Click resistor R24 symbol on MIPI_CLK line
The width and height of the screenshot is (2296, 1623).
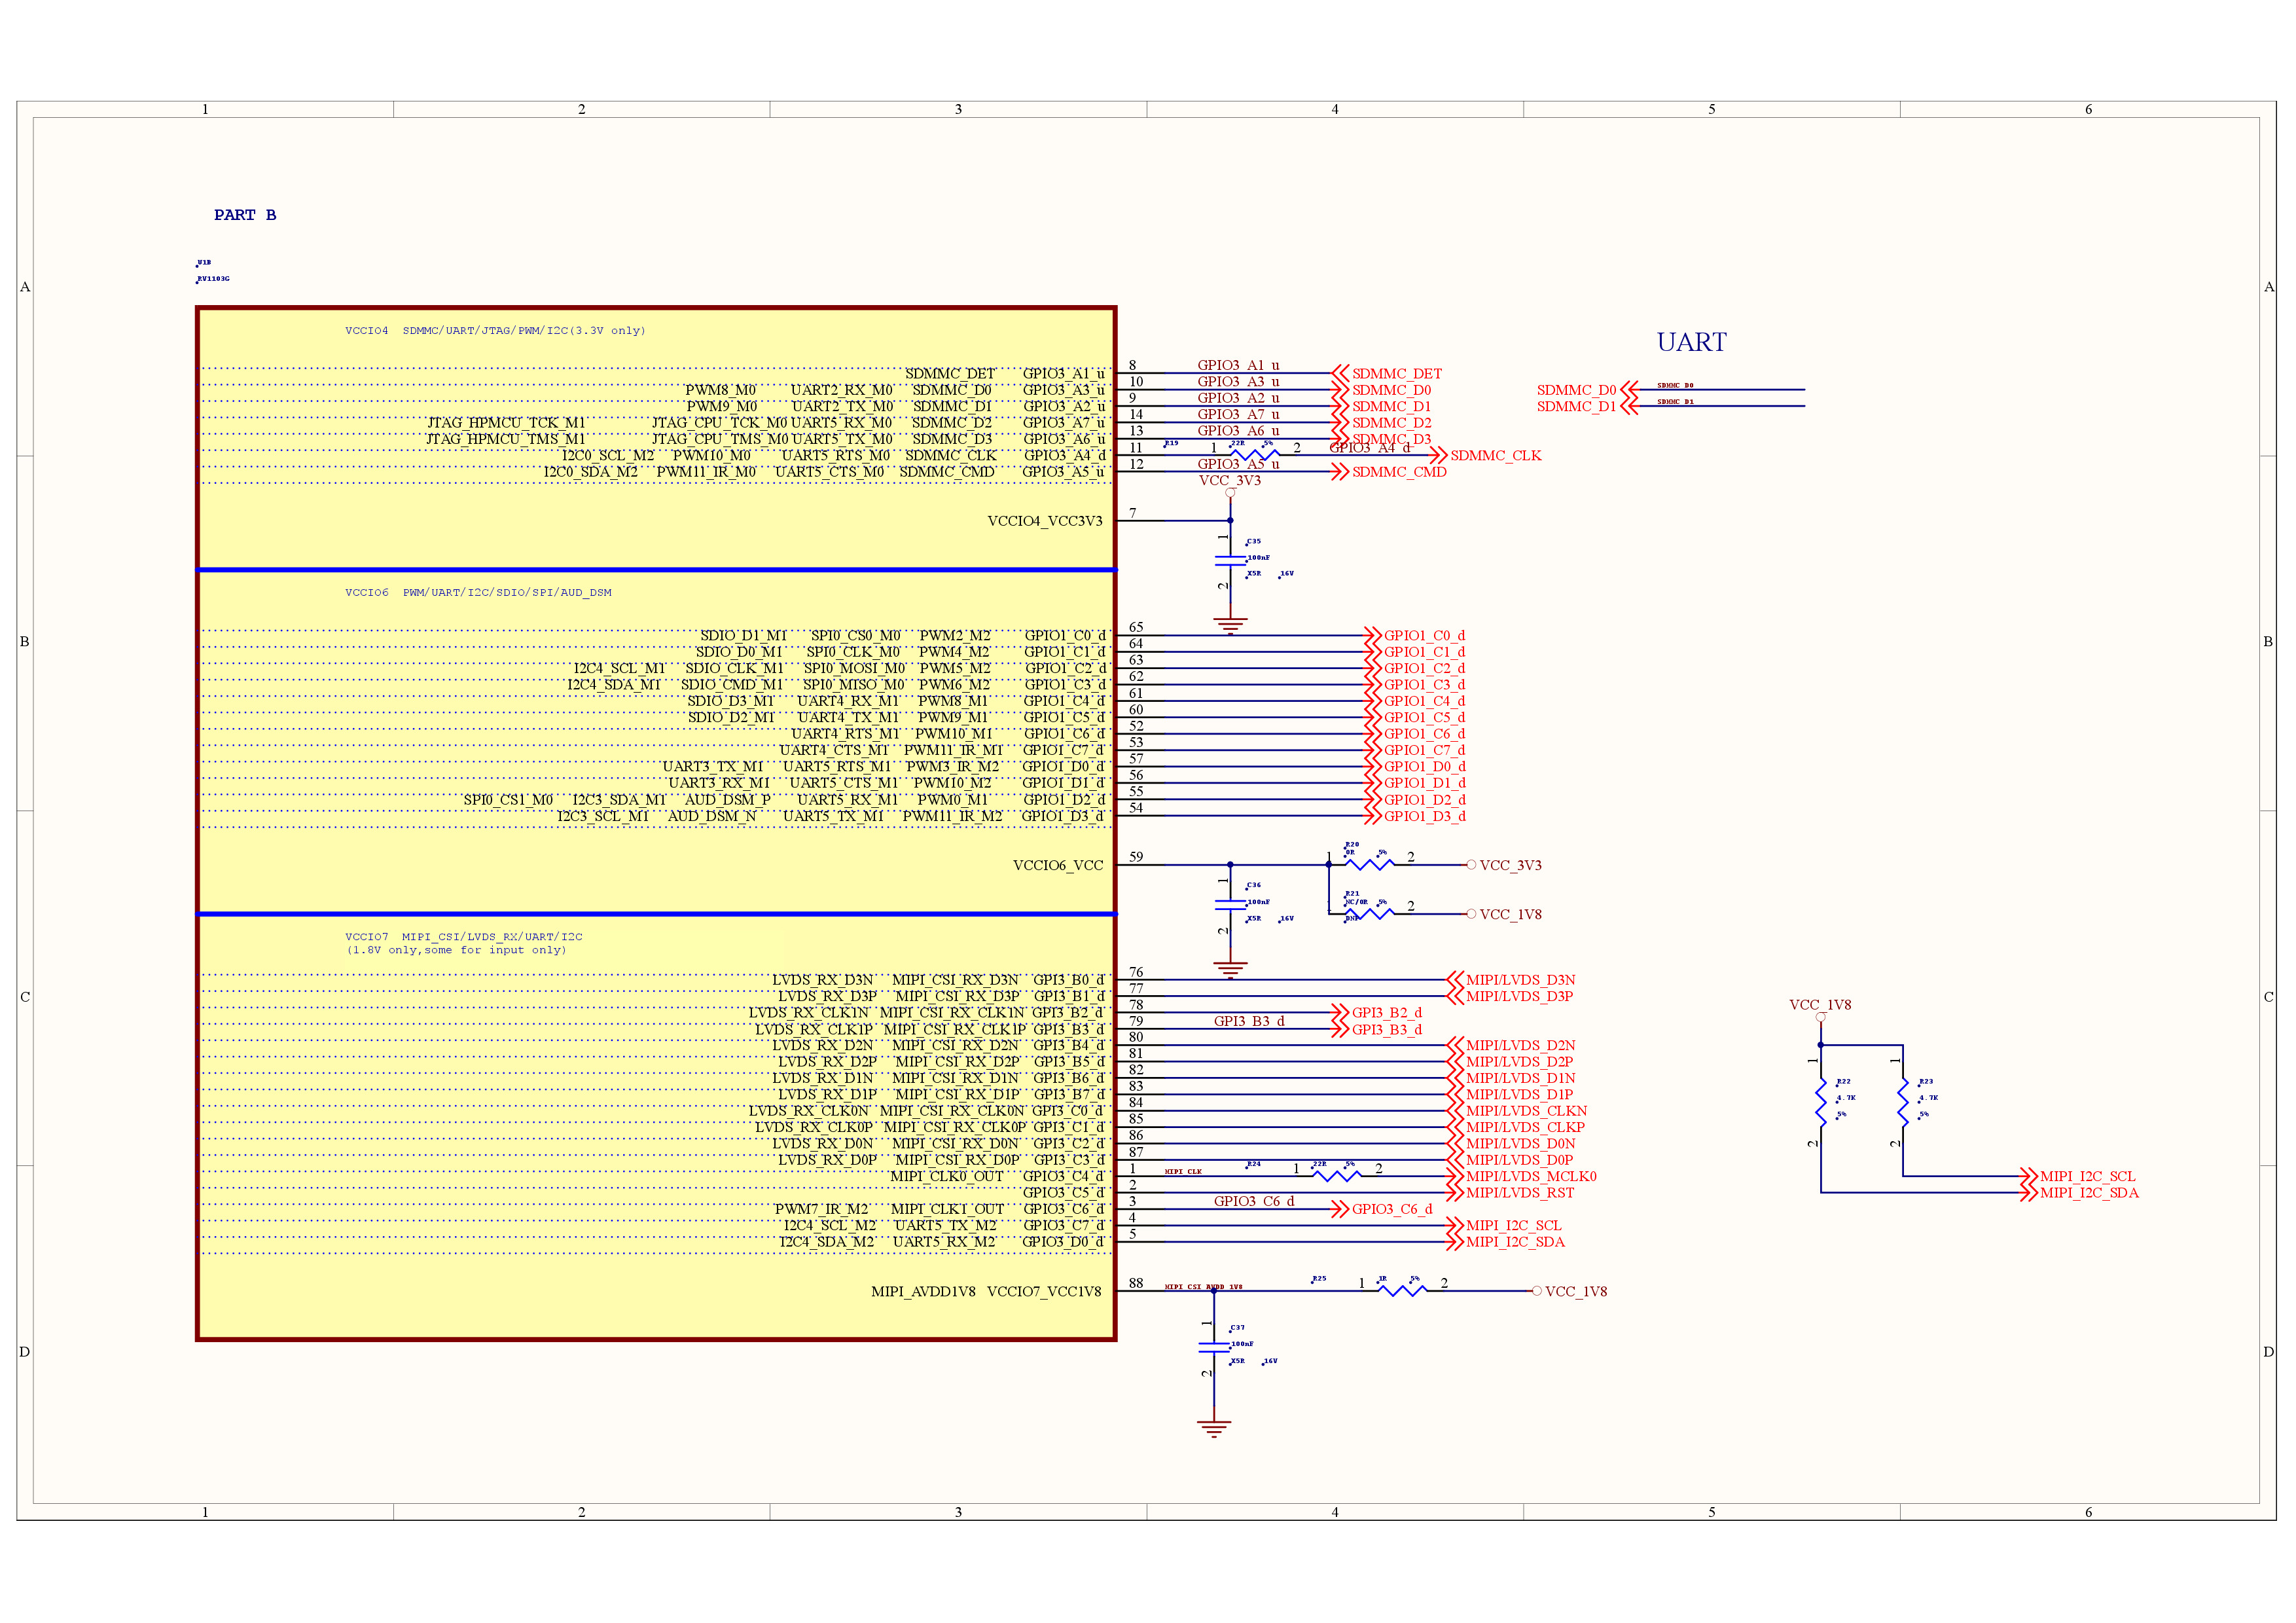click(1336, 1176)
